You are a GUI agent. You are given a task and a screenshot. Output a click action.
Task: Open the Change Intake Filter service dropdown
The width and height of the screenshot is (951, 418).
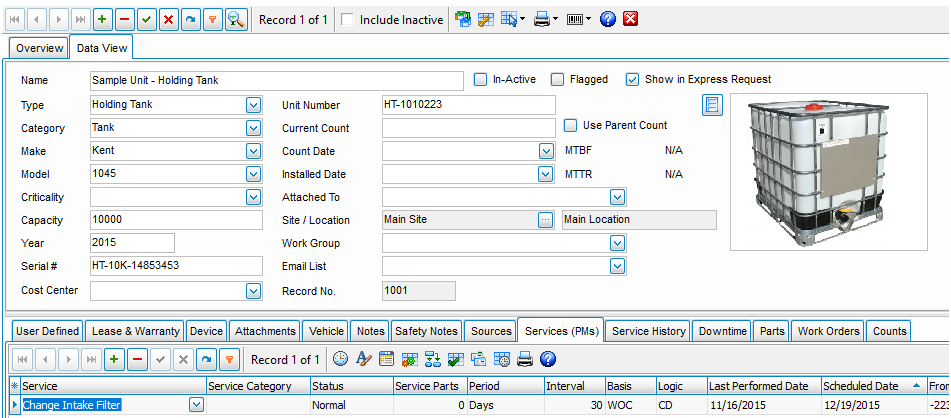[x=197, y=405]
